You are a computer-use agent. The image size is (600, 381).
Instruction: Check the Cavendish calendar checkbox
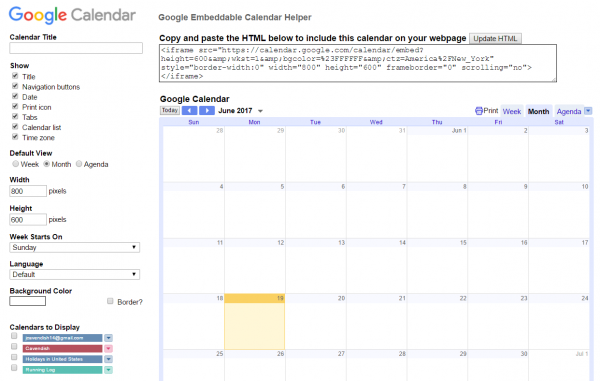click(x=14, y=347)
